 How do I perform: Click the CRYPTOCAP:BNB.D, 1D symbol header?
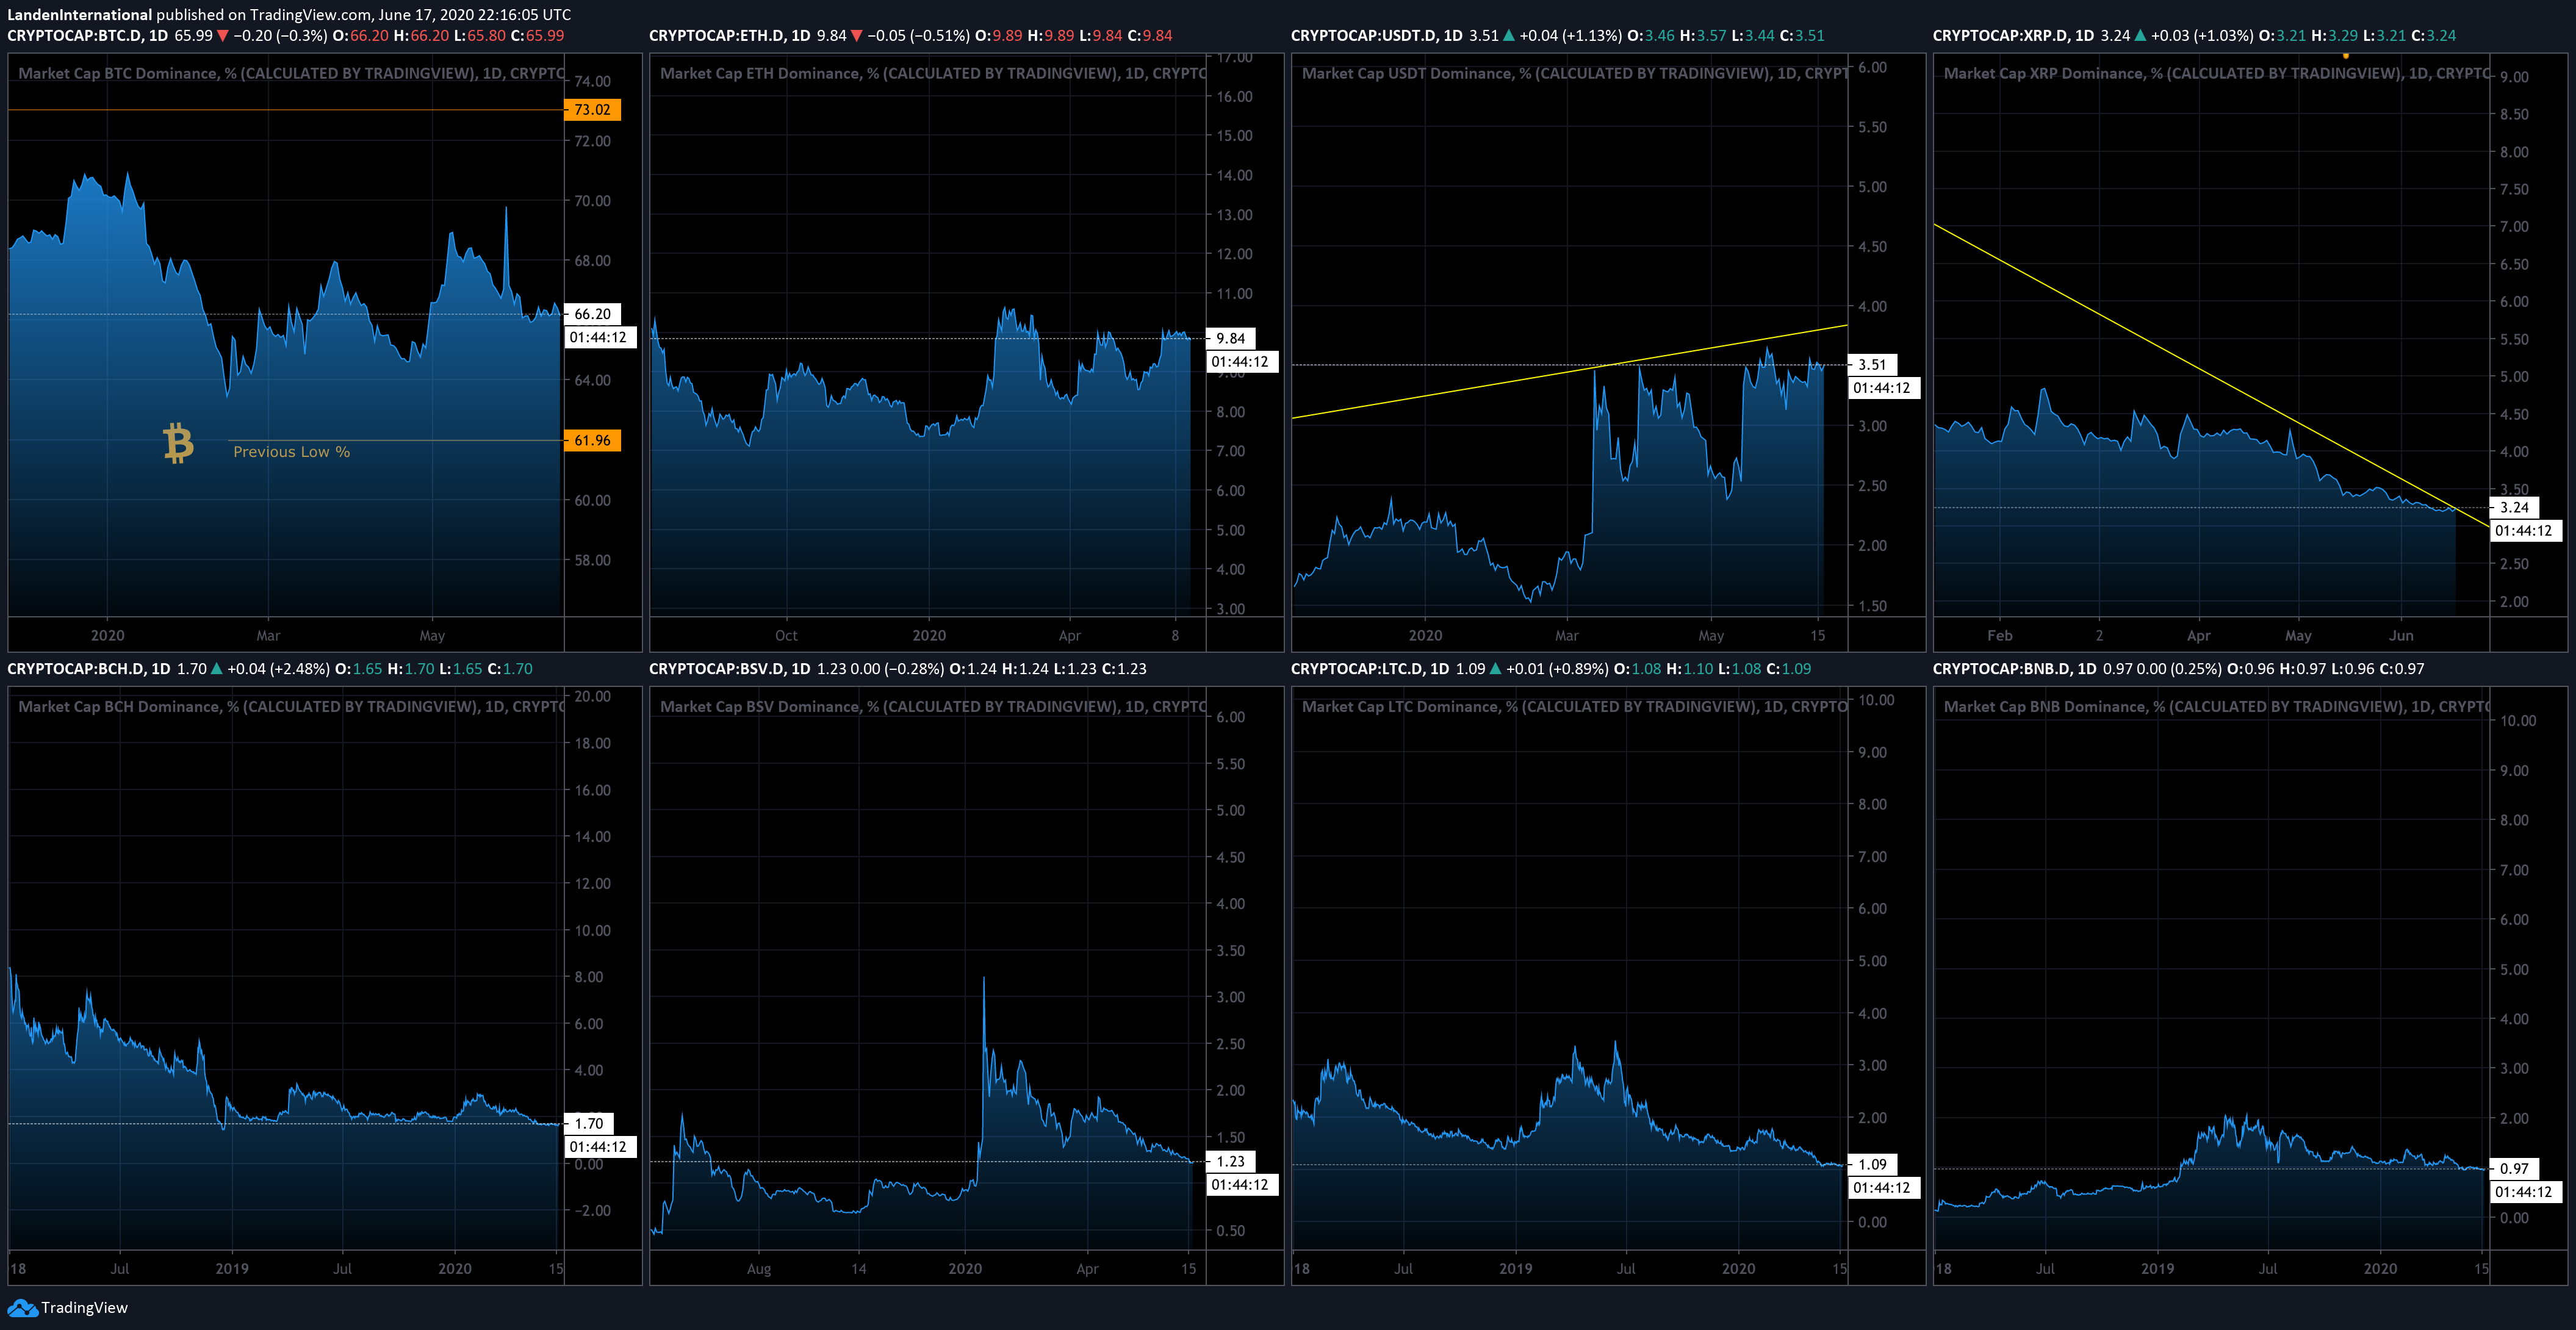tap(2015, 669)
